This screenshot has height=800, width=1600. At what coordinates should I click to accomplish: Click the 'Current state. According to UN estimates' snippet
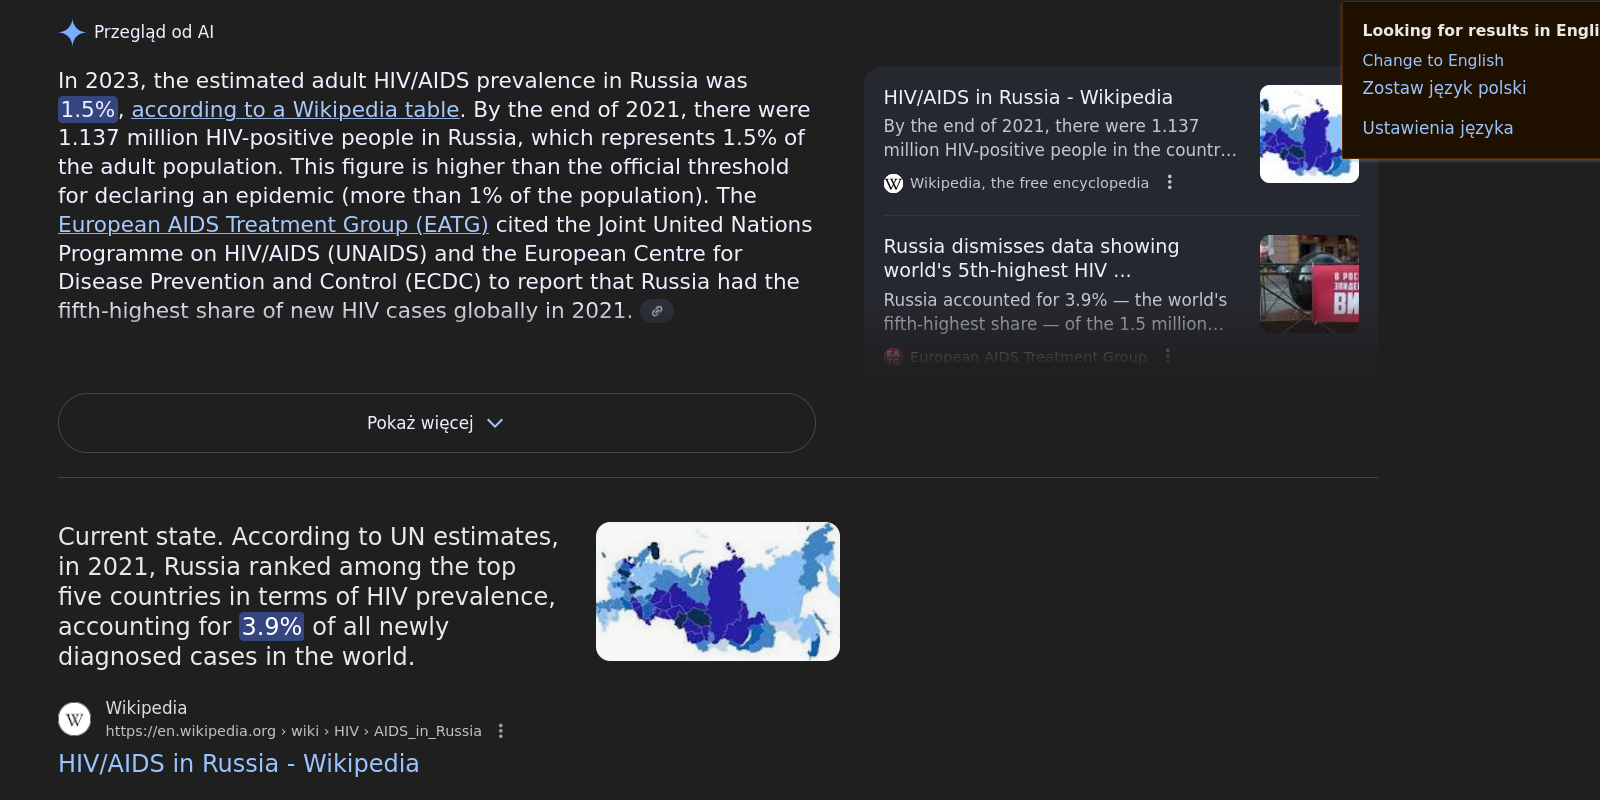pos(308,596)
